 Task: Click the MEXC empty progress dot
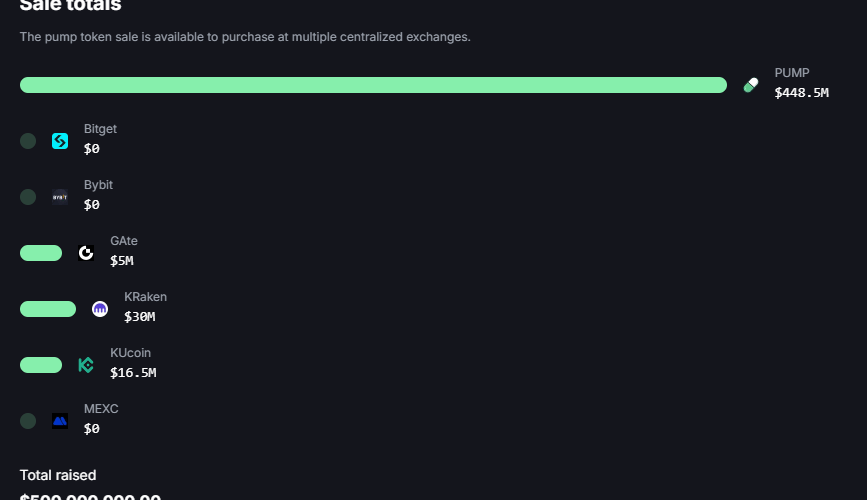[x=28, y=421]
